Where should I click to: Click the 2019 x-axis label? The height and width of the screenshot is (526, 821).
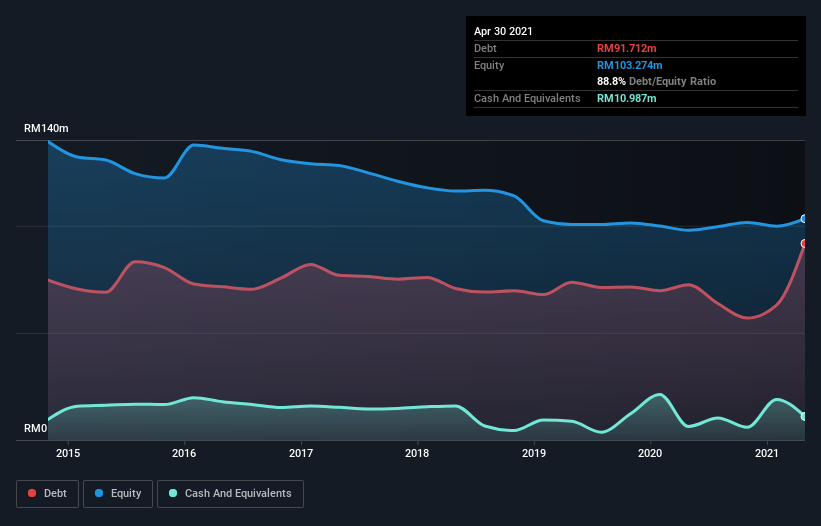pos(534,453)
